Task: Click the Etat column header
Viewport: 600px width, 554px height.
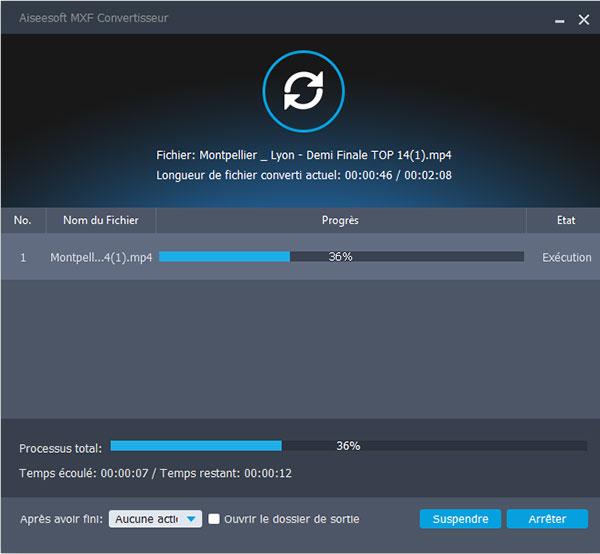Action: 565,220
